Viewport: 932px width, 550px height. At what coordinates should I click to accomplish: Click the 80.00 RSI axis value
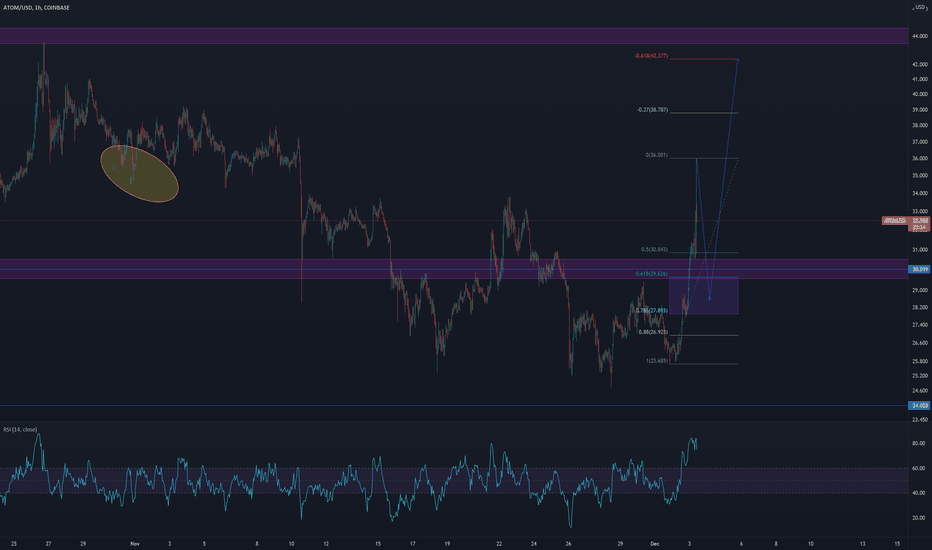pos(918,444)
